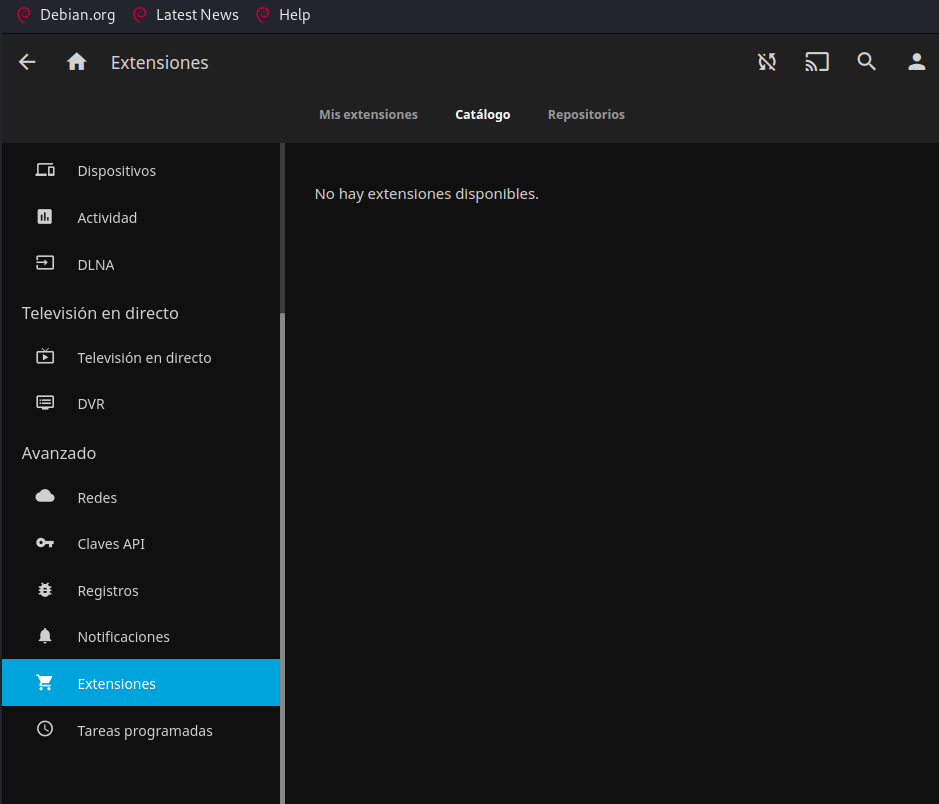The image size is (939, 804).
Task: Select the Dispositivos device icon
Action: coord(45,170)
